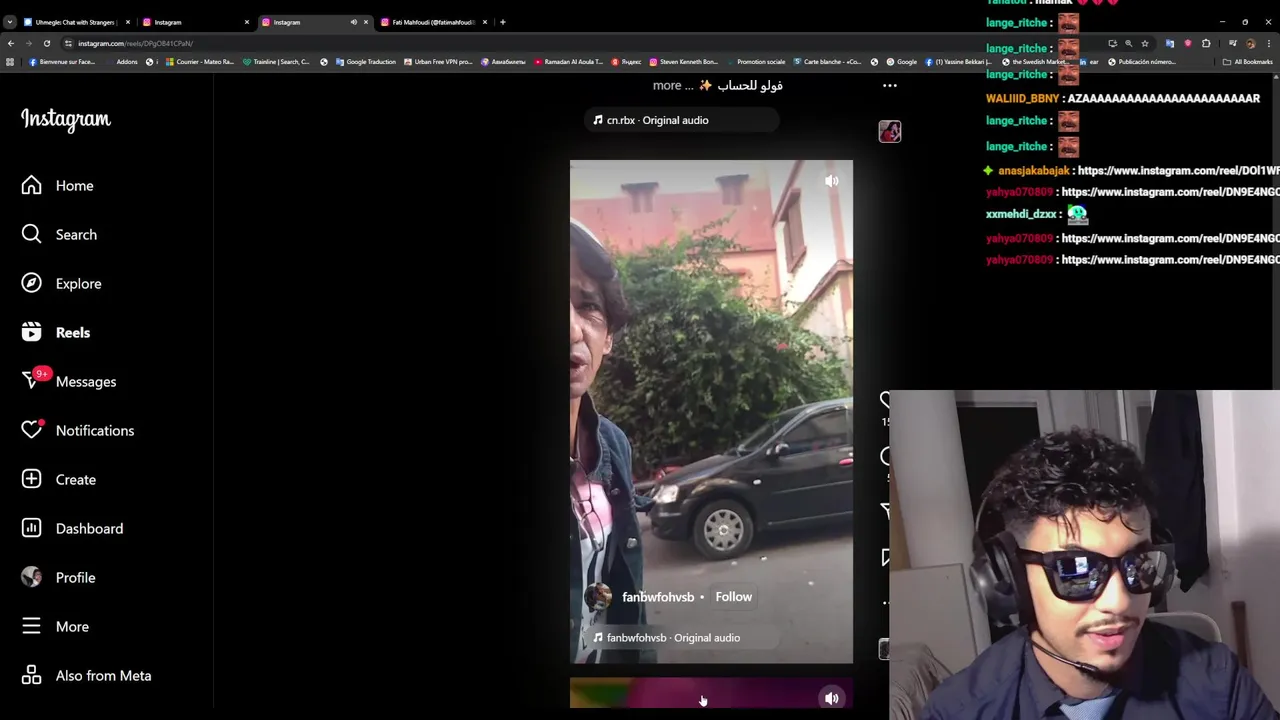Viewport: 1280px width, 720px height.
Task: View site information for instagram.com
Action: [68, 43]
